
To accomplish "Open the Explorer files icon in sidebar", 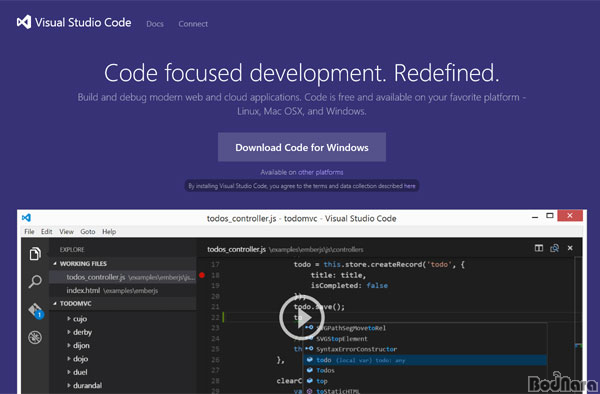I will click(x=35, y=254).
